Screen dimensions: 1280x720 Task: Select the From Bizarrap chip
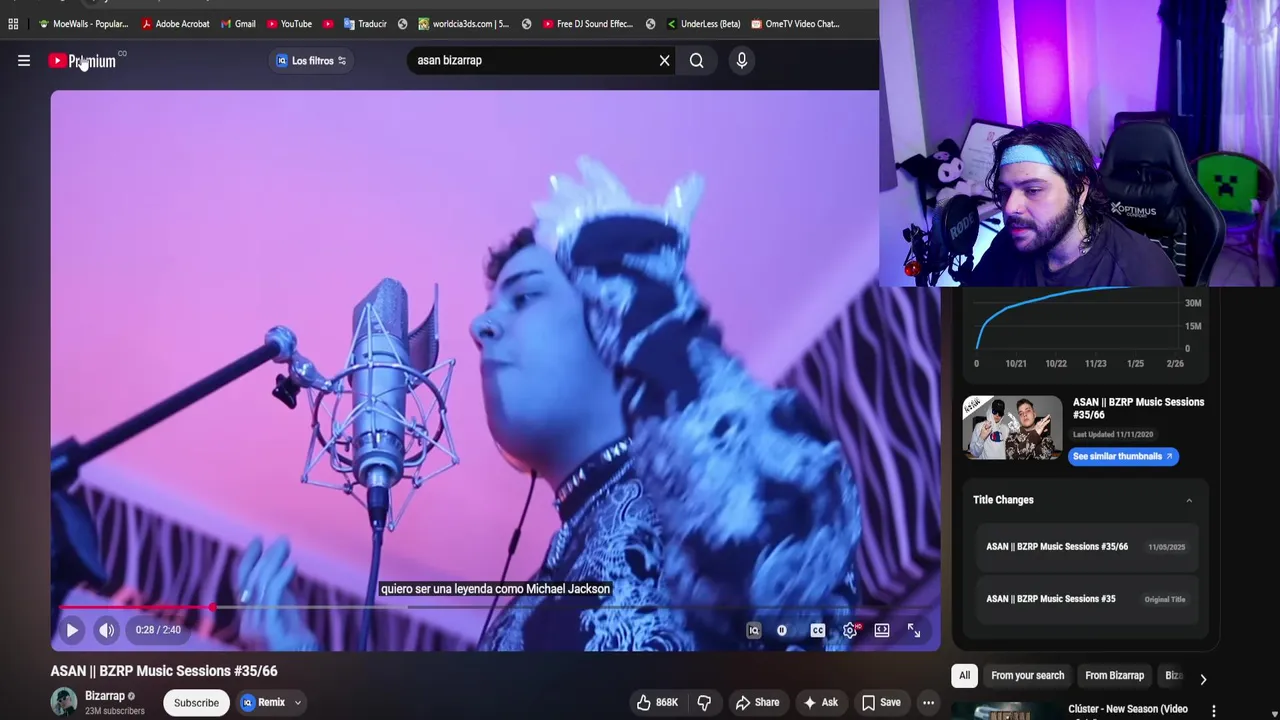(x=1114, y=676)
